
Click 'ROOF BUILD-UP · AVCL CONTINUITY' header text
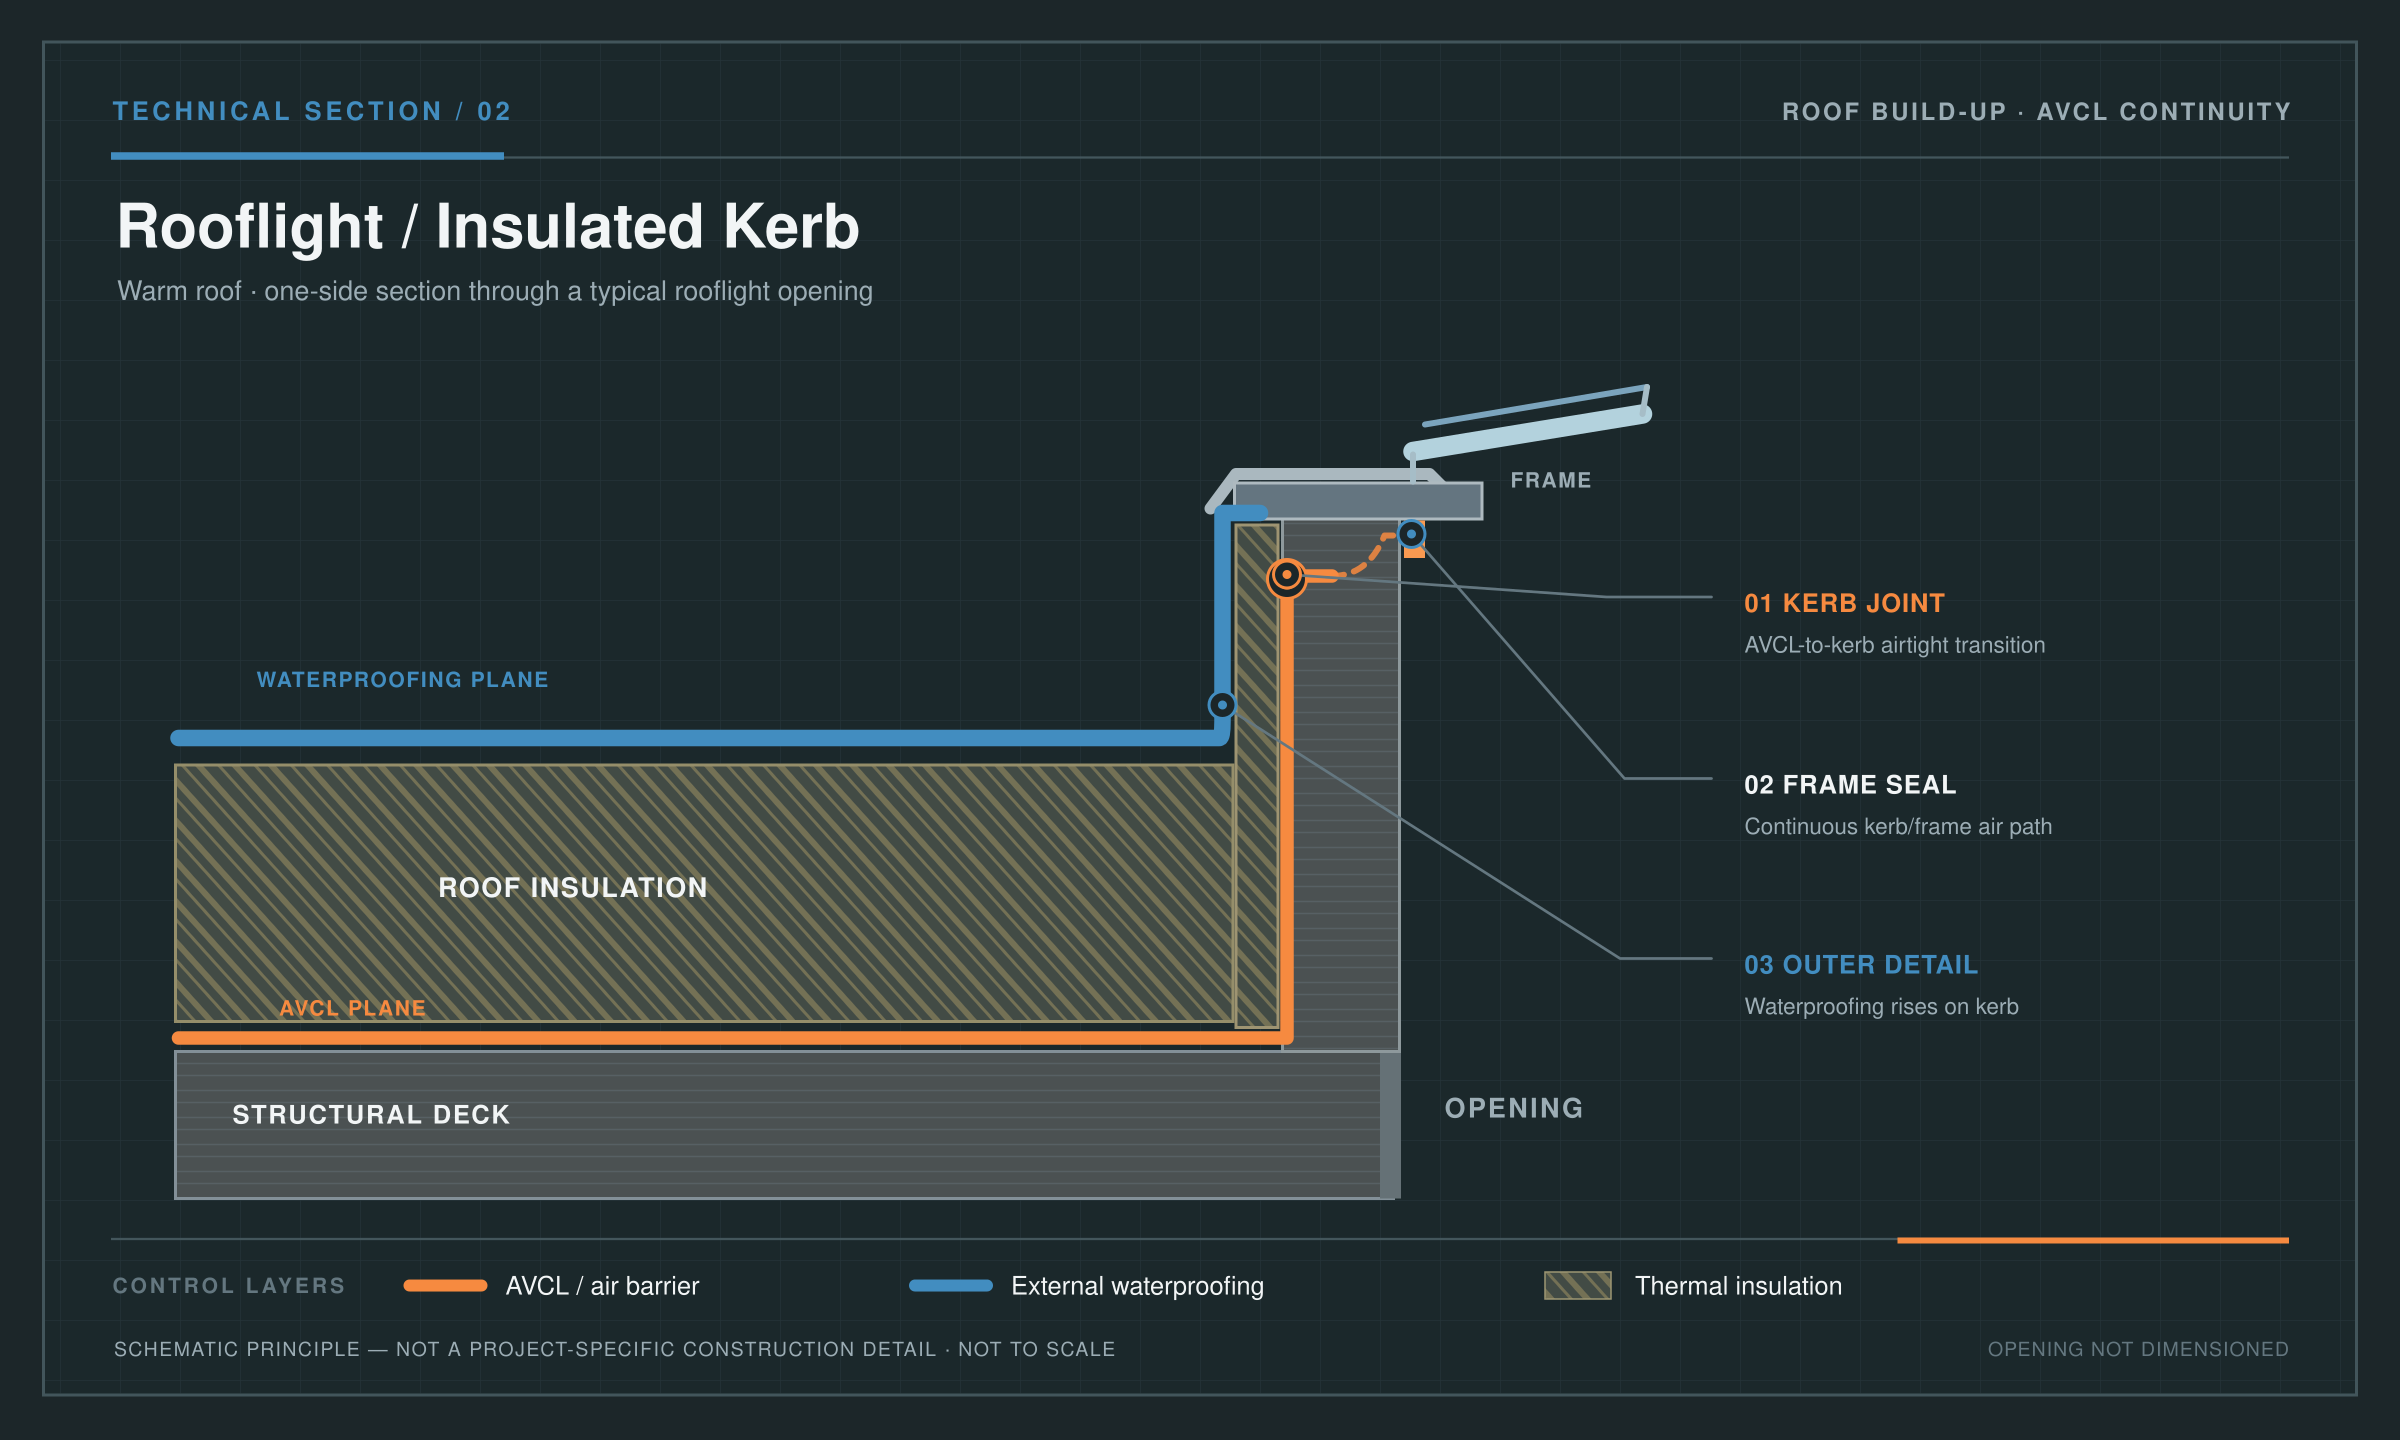(2036, 112)
